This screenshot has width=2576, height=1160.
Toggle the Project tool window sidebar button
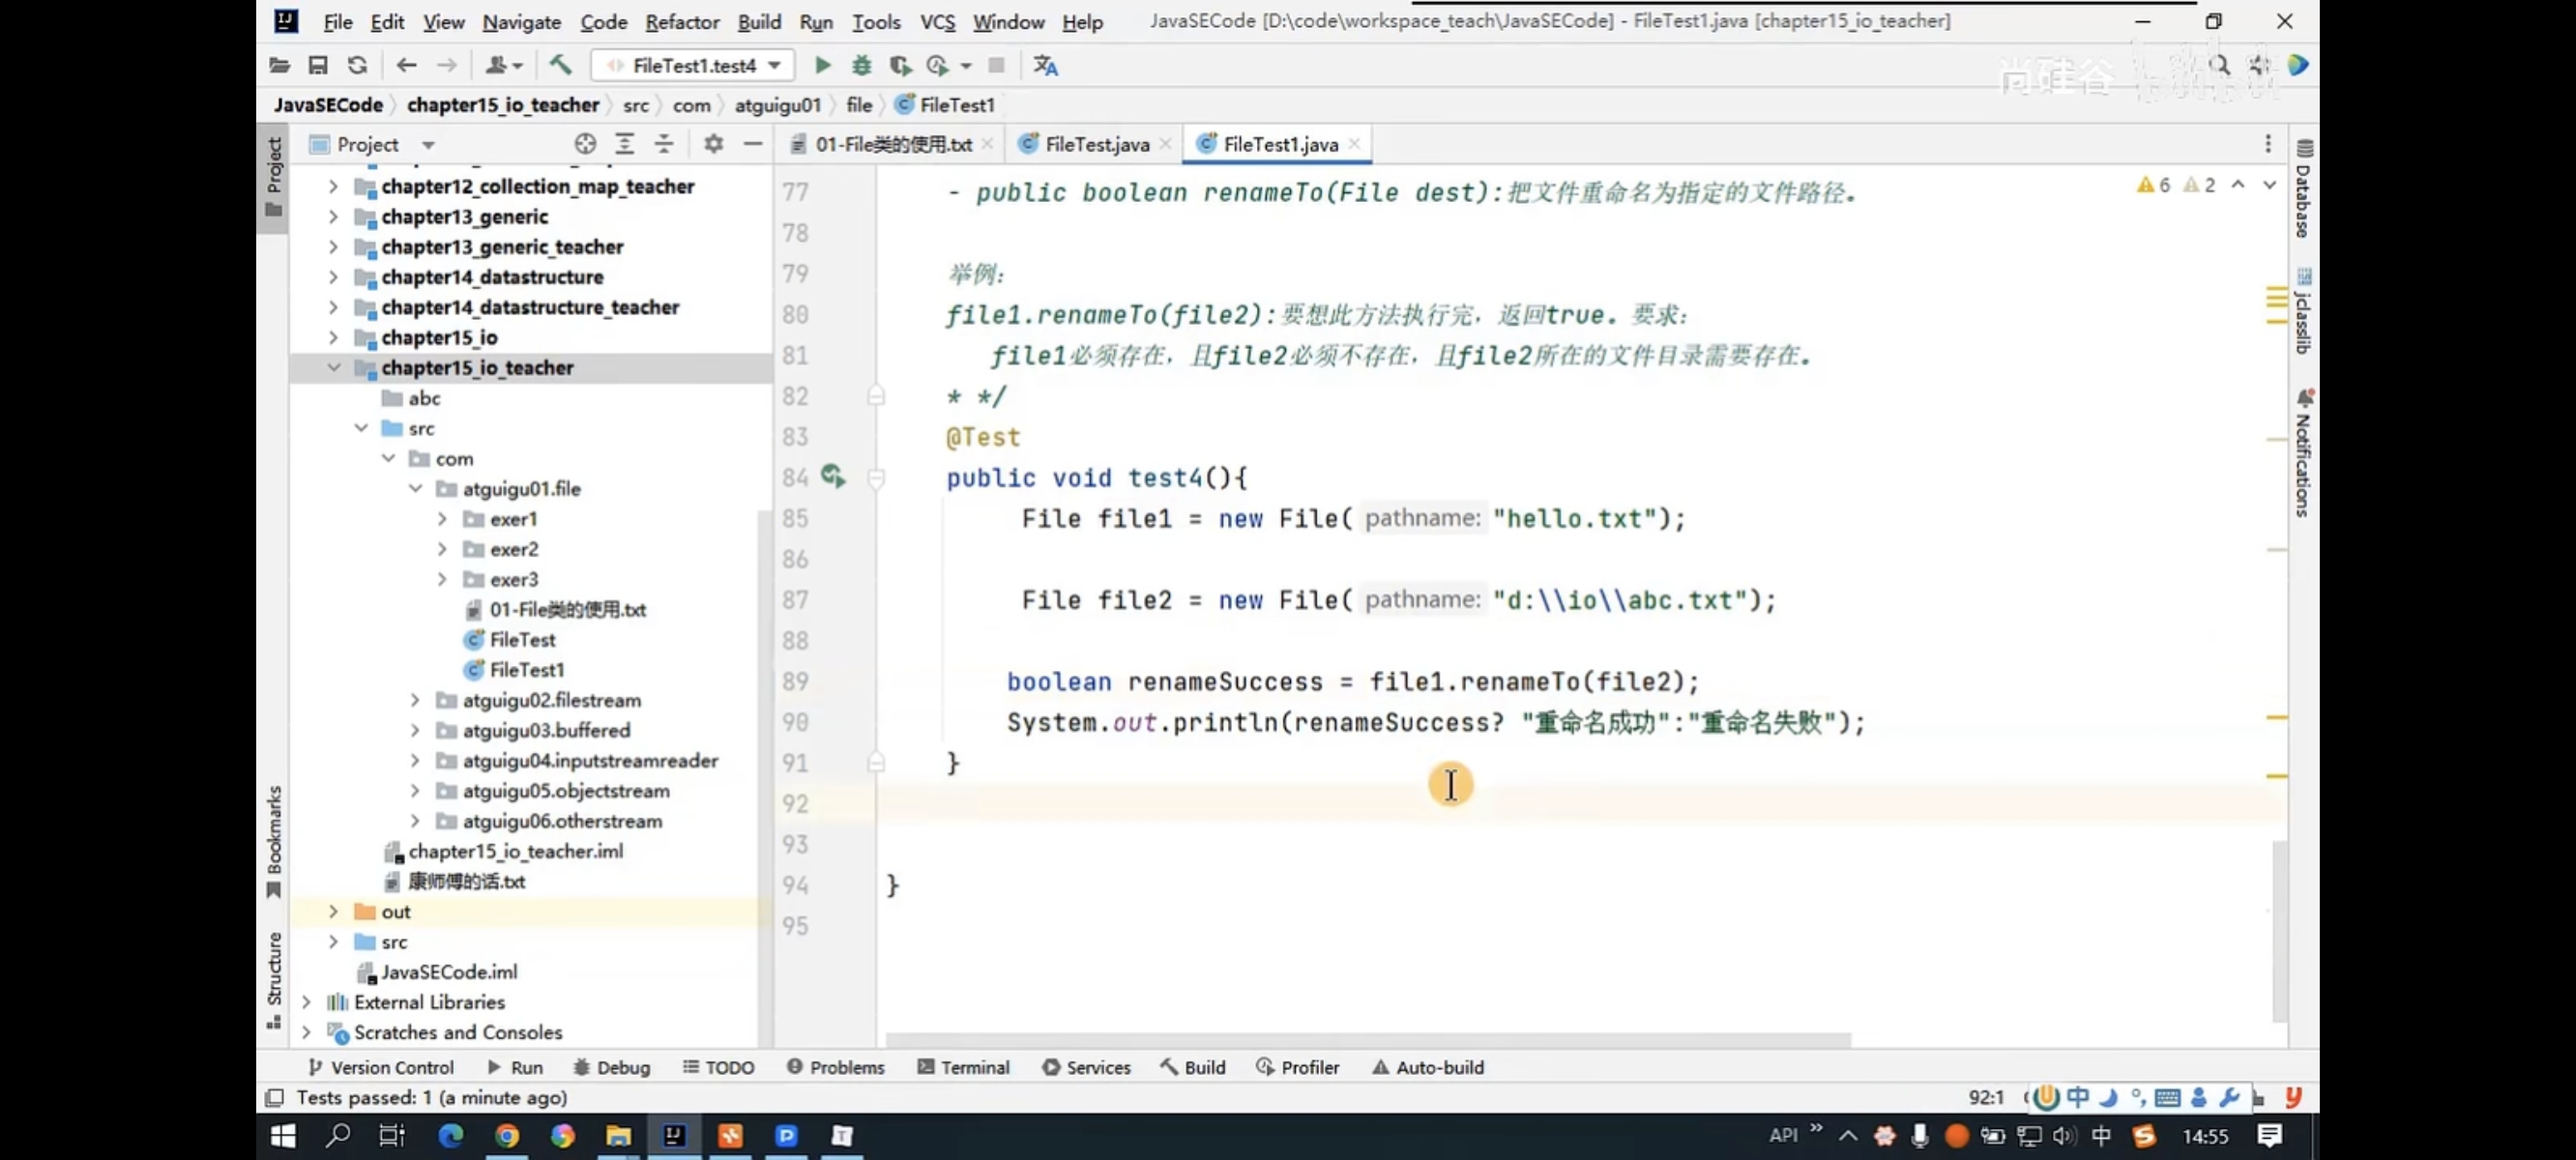273,177
